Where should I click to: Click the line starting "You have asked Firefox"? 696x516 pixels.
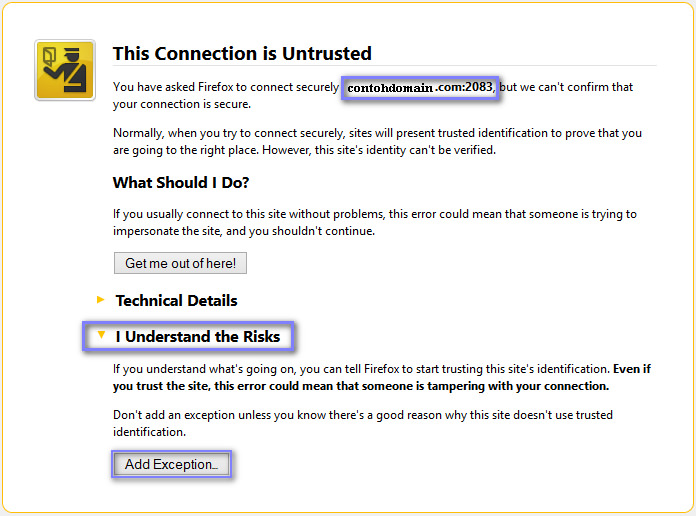pos(225,87)
